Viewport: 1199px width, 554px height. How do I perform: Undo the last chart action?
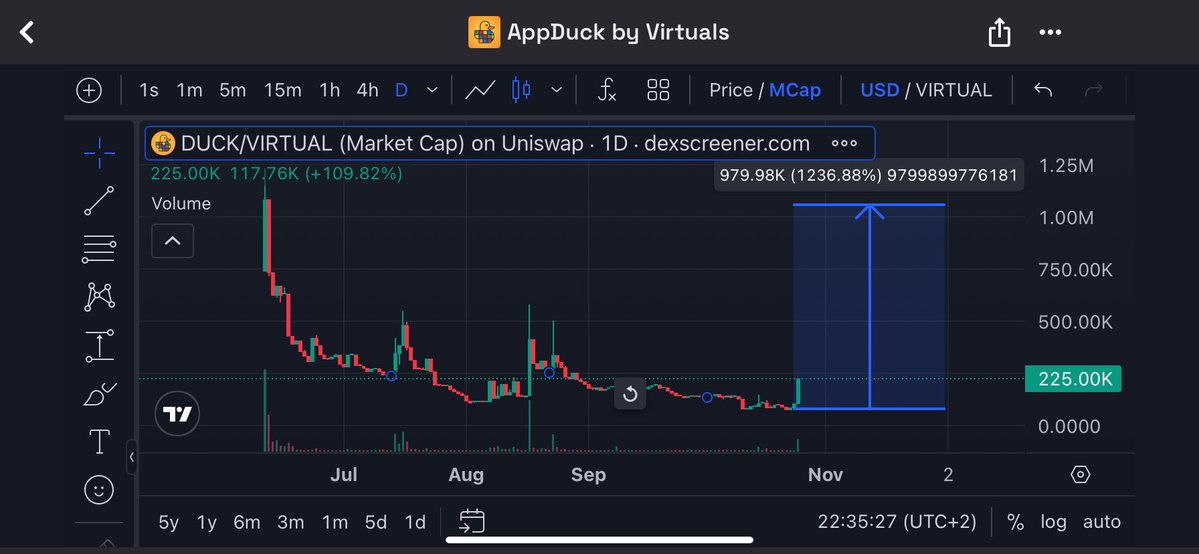1043,90
